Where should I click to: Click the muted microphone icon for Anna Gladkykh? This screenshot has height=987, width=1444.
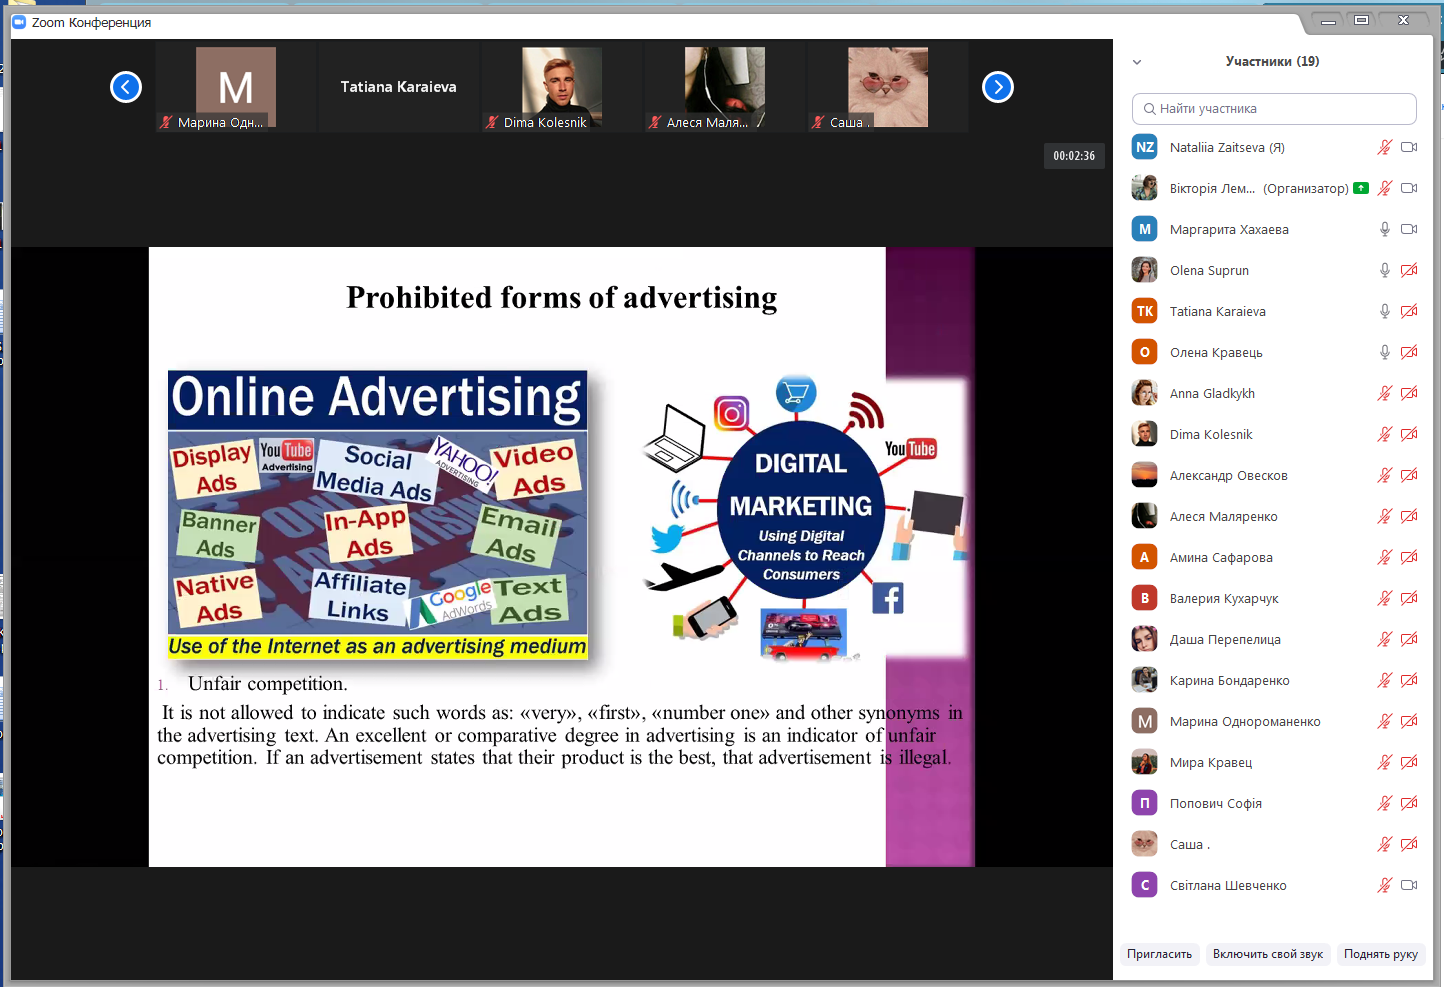click(1385, 393)
